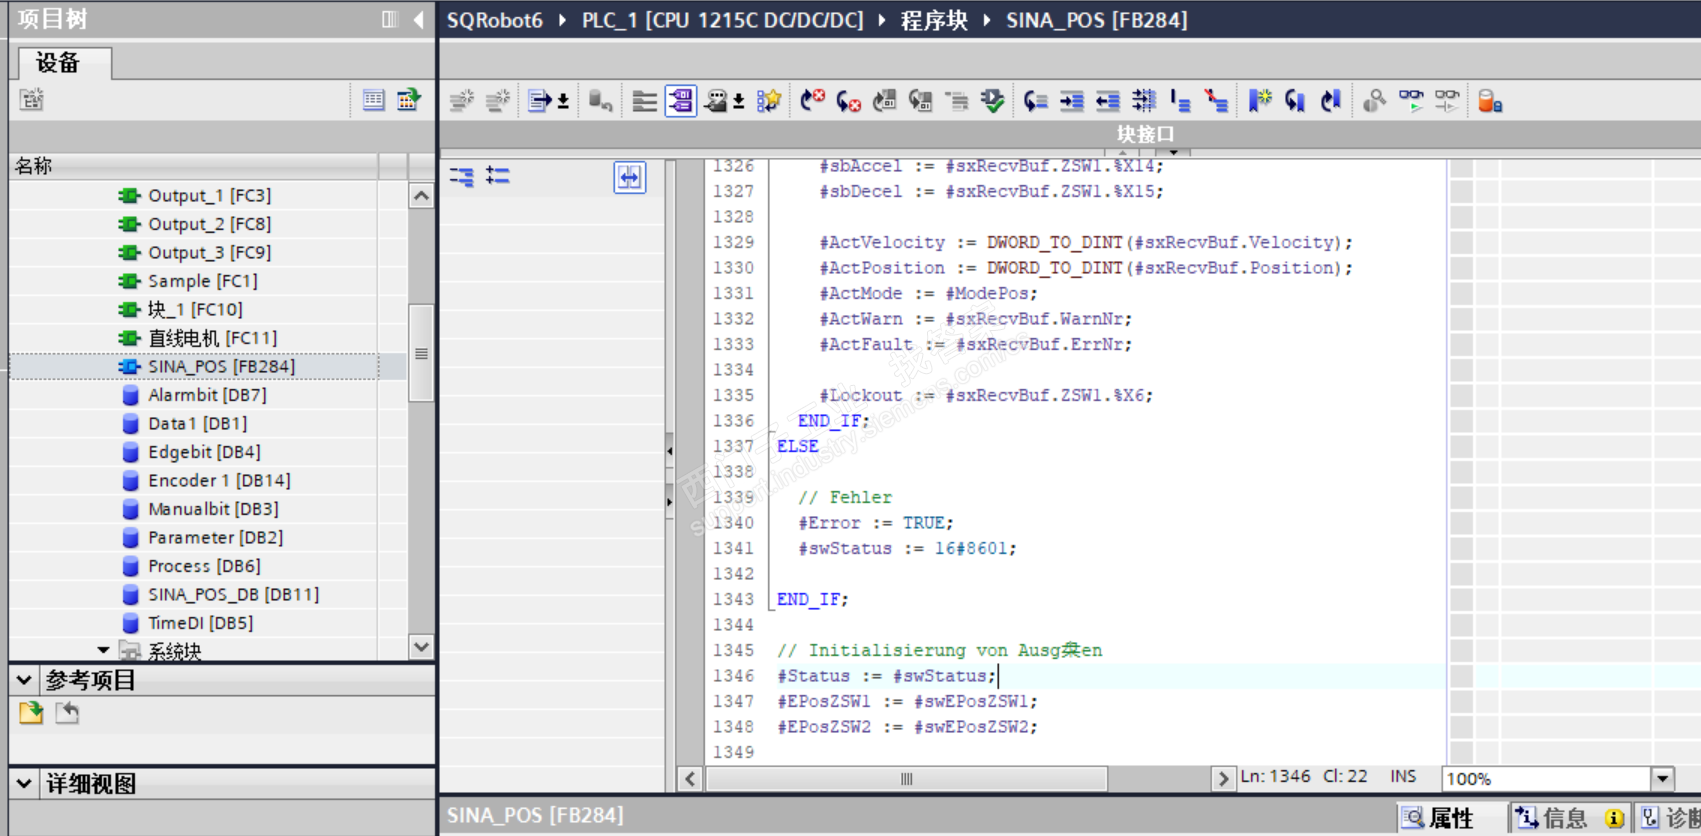
Task: Click the monitoring glasses on/off icon
Action: coord(1411,101)
